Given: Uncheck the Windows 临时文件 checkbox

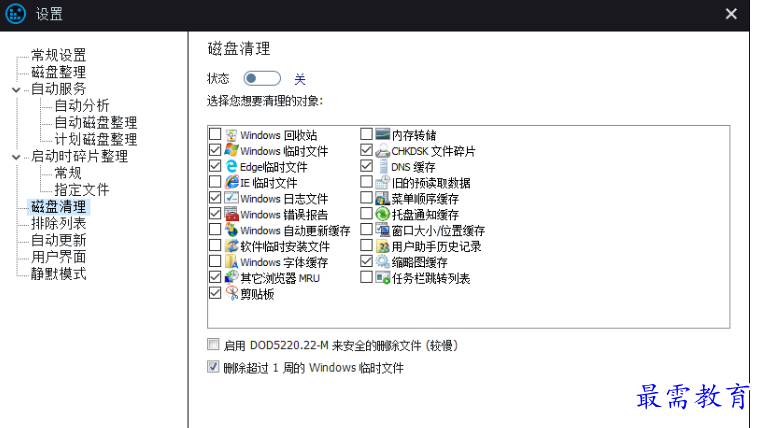Looking at the screenshot, I should pos(215,150).
